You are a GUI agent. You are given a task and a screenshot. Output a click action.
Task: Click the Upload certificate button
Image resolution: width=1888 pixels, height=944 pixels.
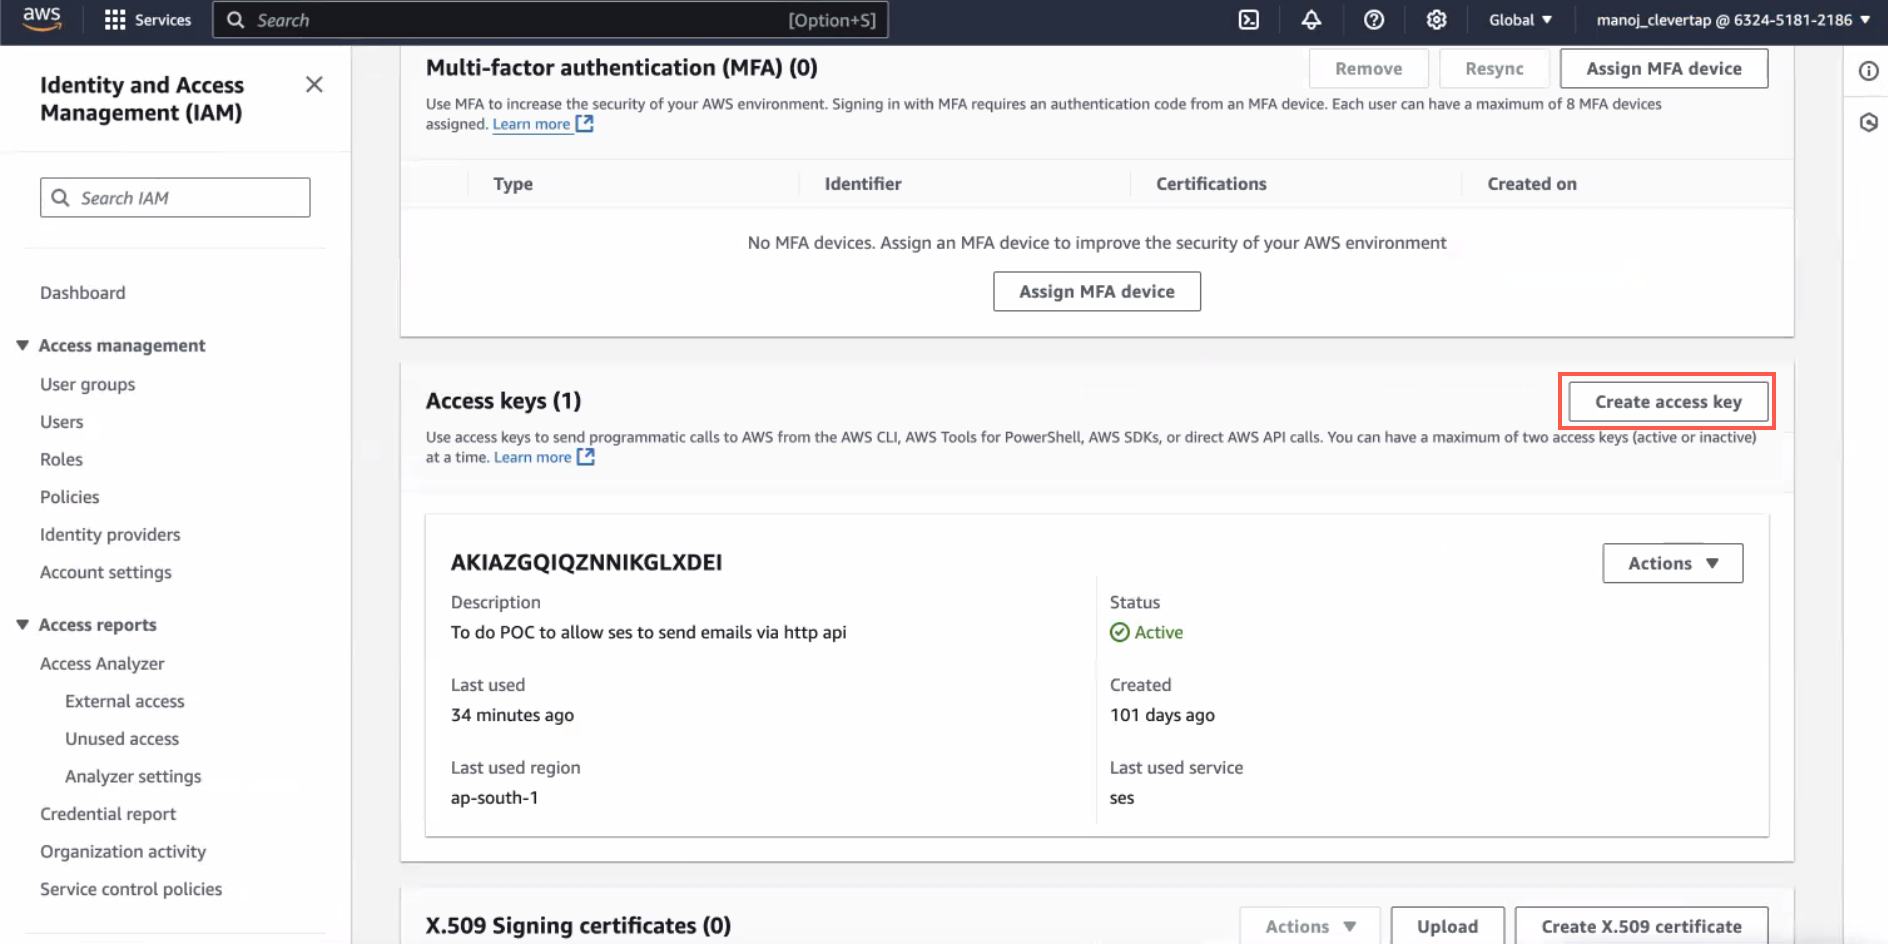click(1447, 926)
